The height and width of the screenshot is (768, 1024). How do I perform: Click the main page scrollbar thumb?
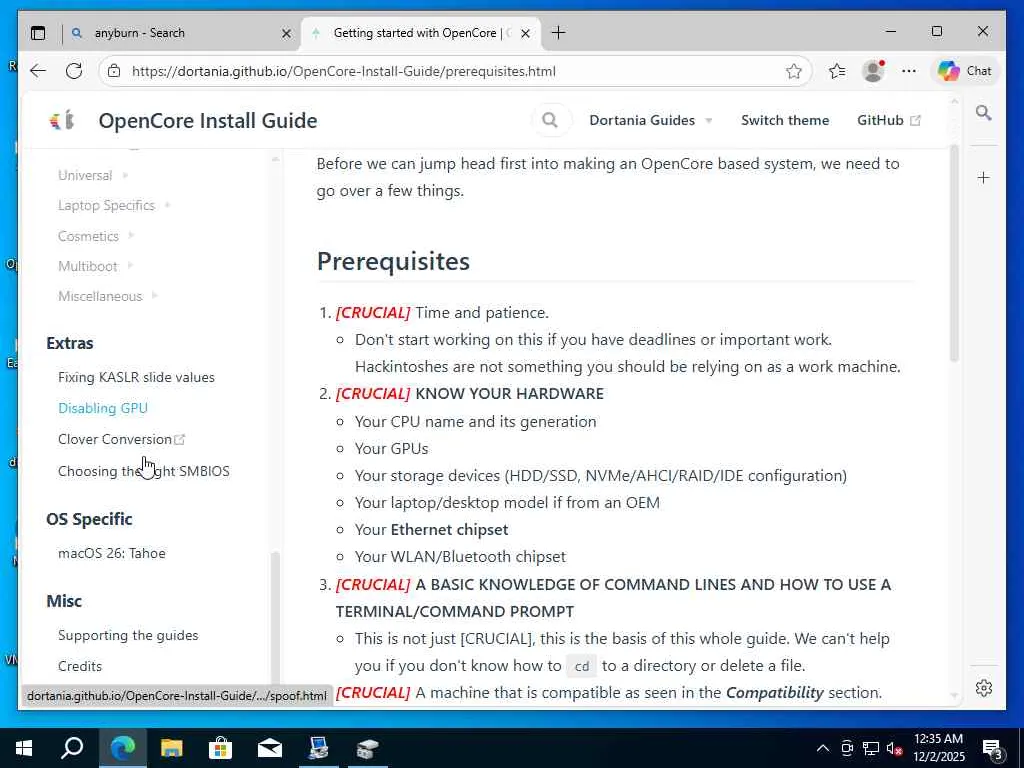click(x=954, y=253)
